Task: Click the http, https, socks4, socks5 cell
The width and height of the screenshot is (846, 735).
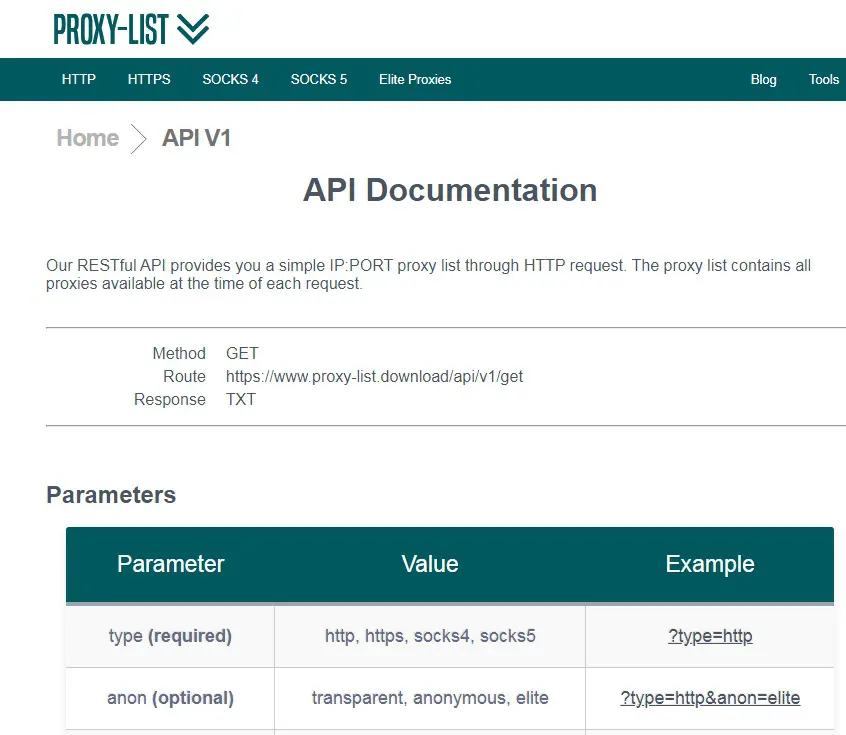Action: [x=430, y=636]
